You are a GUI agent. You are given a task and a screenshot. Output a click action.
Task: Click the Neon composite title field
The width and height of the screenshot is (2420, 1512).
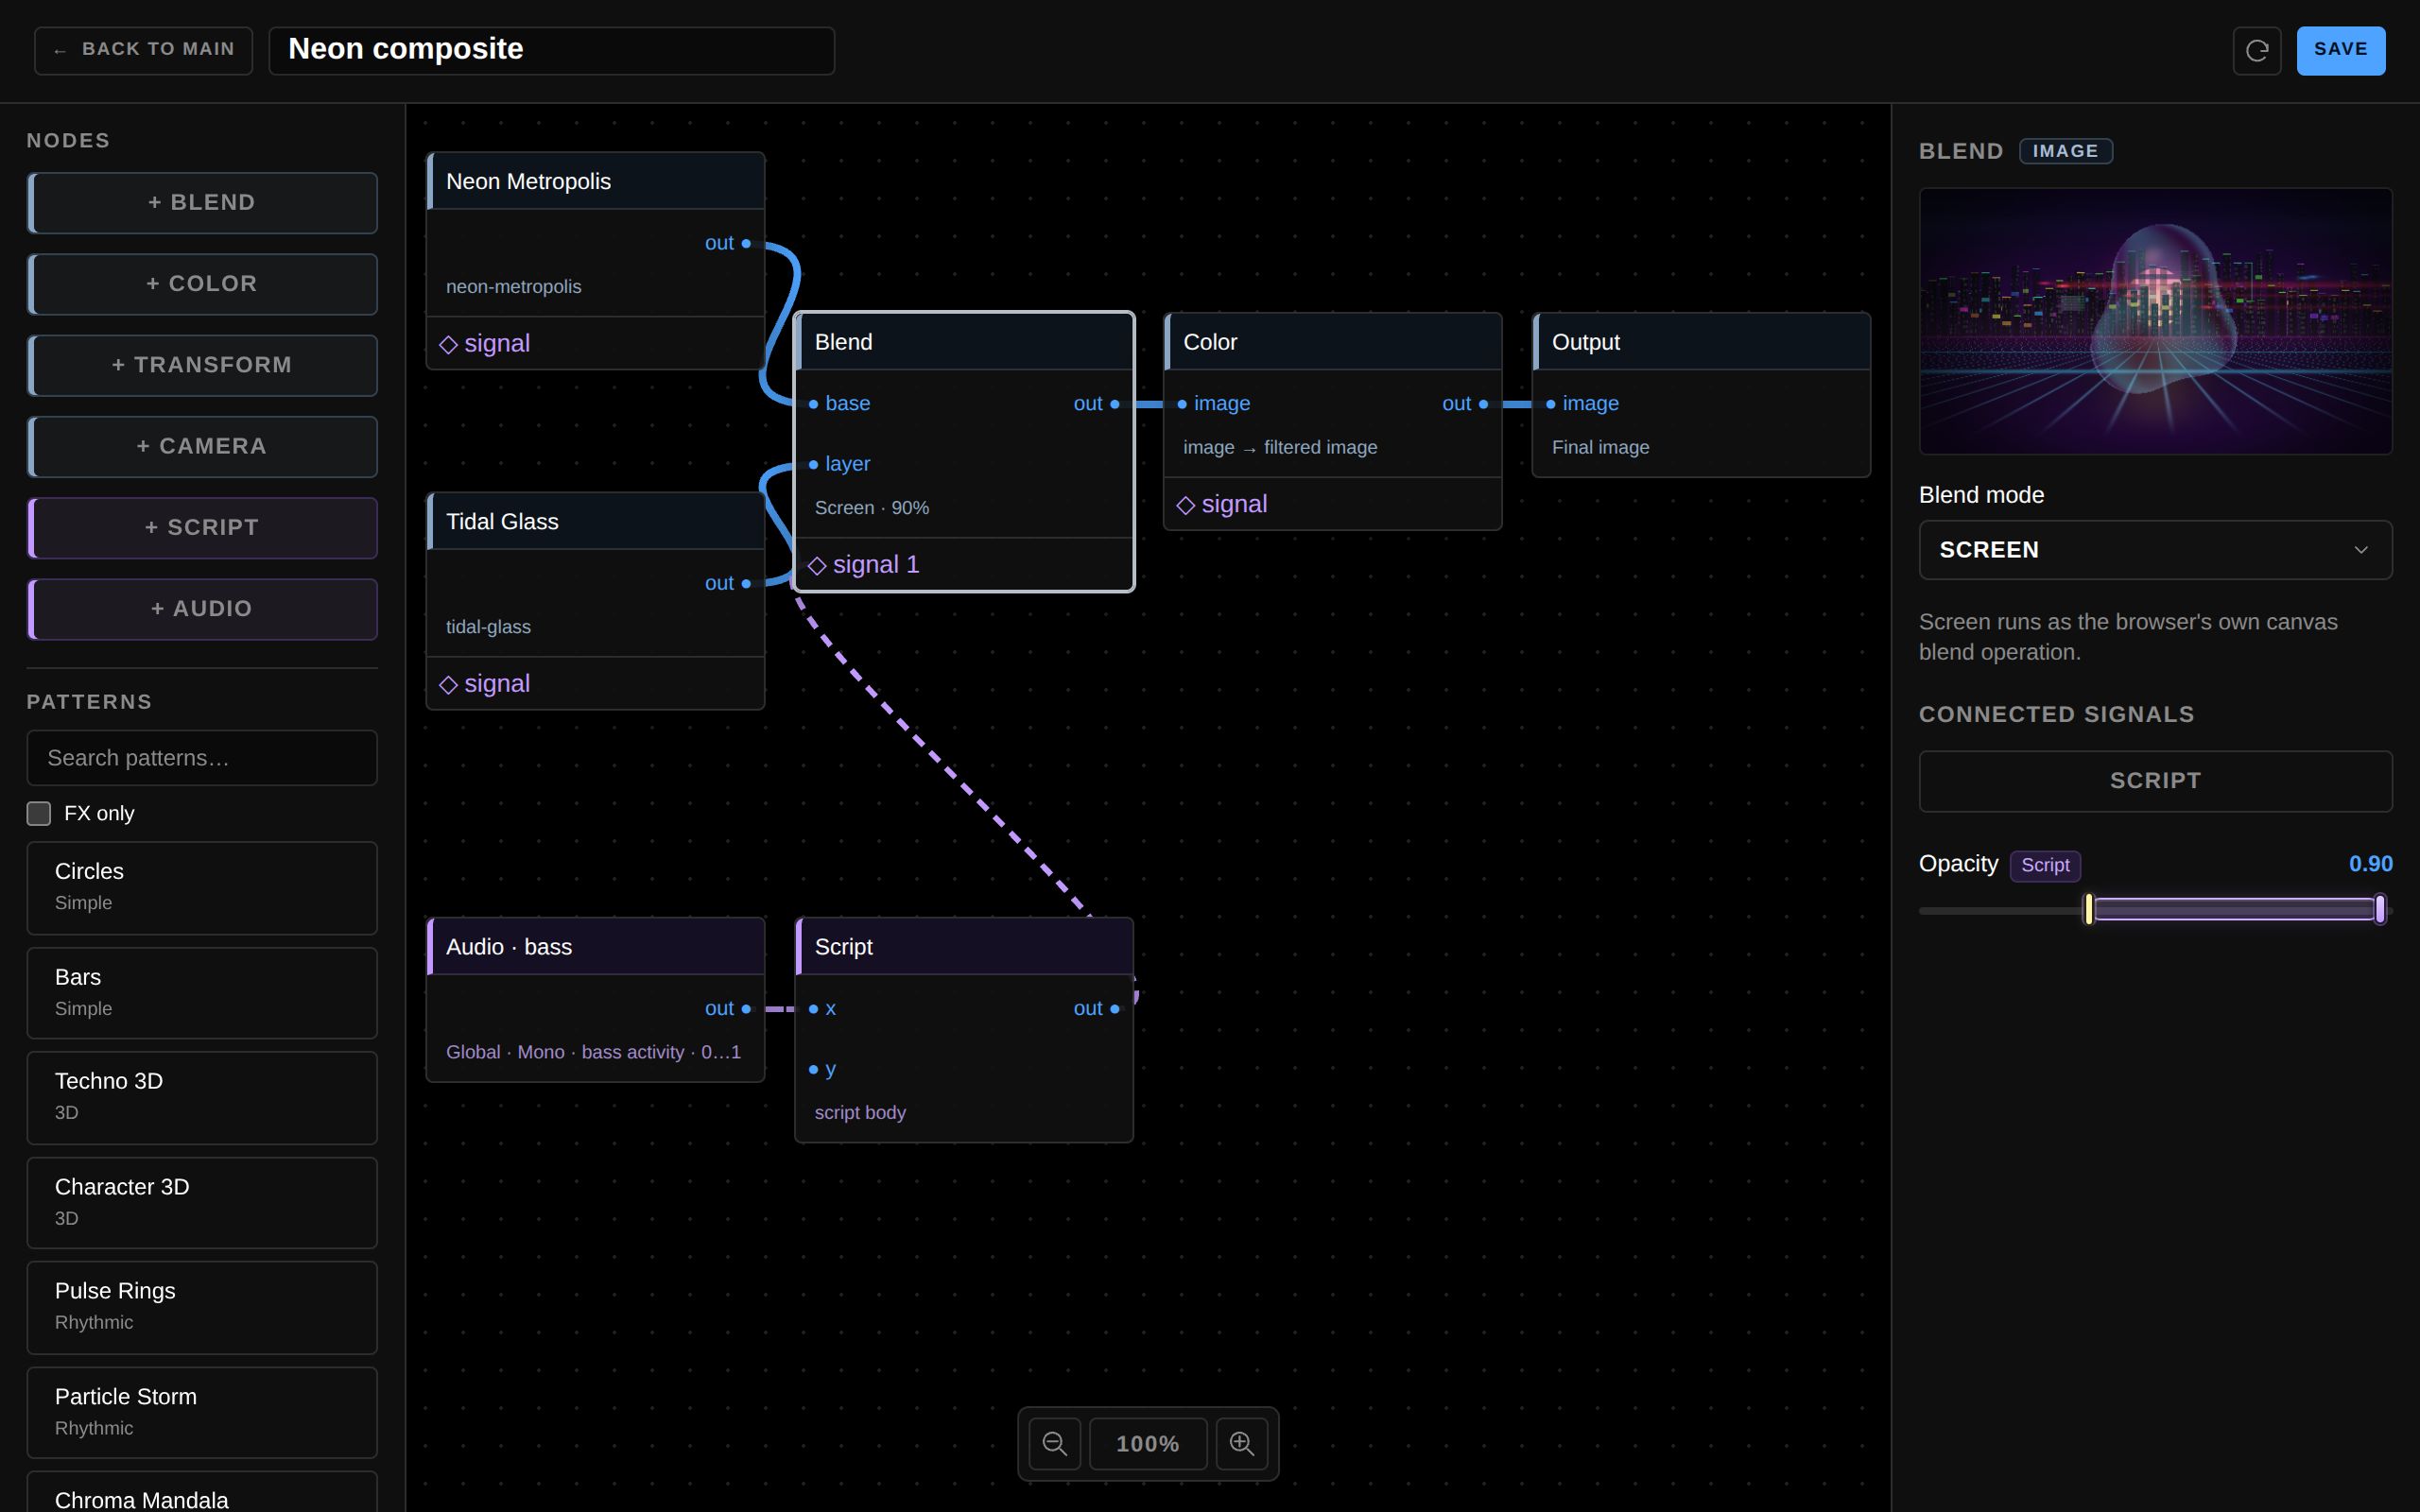point(551,50)
